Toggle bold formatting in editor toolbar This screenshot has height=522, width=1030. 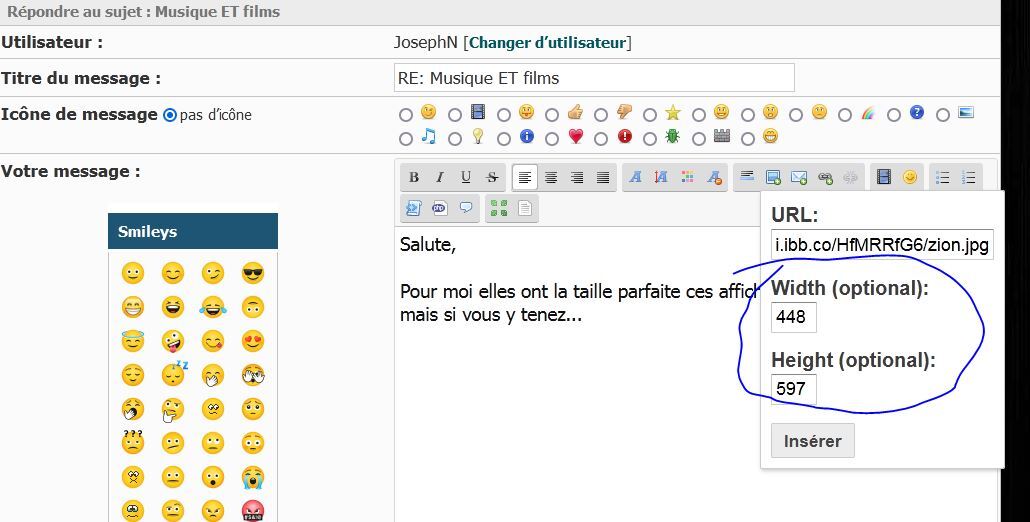[x=414, y=178]
